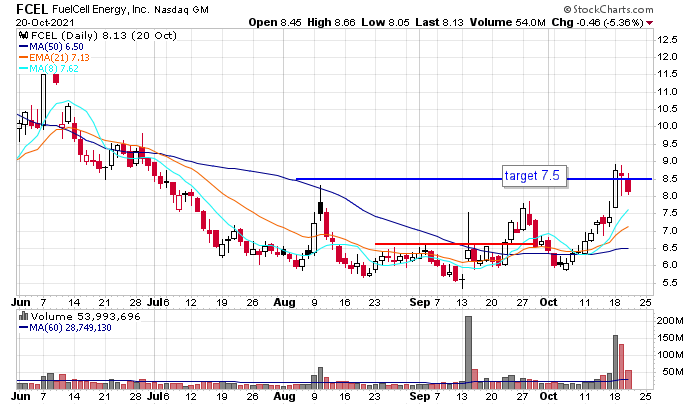Click the MA(50) 6.50 legend entry
700x405 pixels.
[x=56, y=46]
